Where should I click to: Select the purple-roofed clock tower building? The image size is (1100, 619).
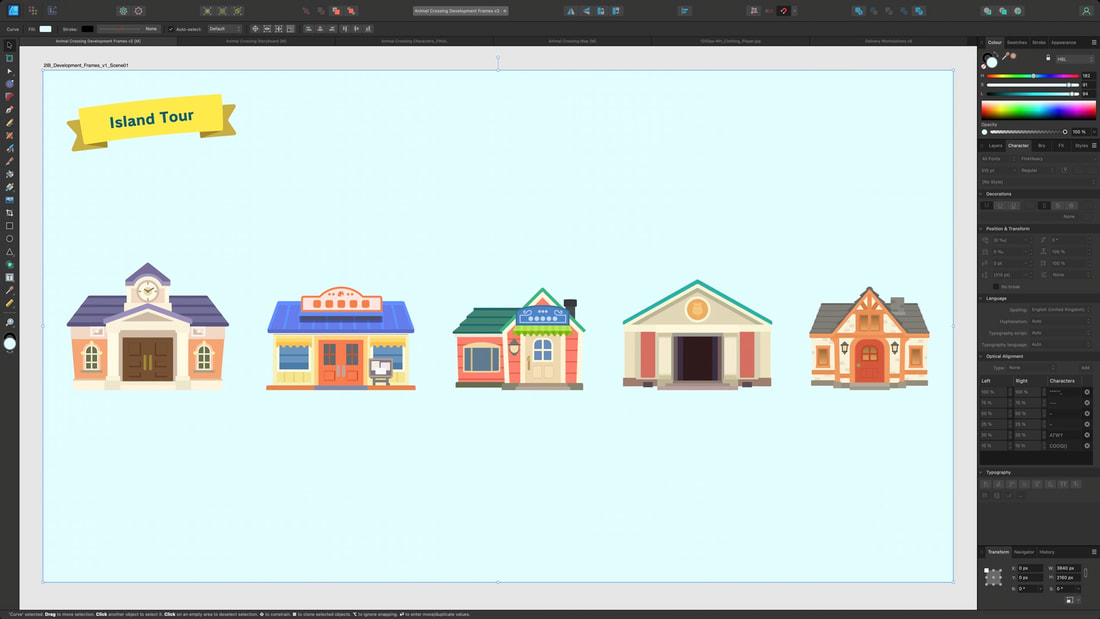(x=147, y=326)
